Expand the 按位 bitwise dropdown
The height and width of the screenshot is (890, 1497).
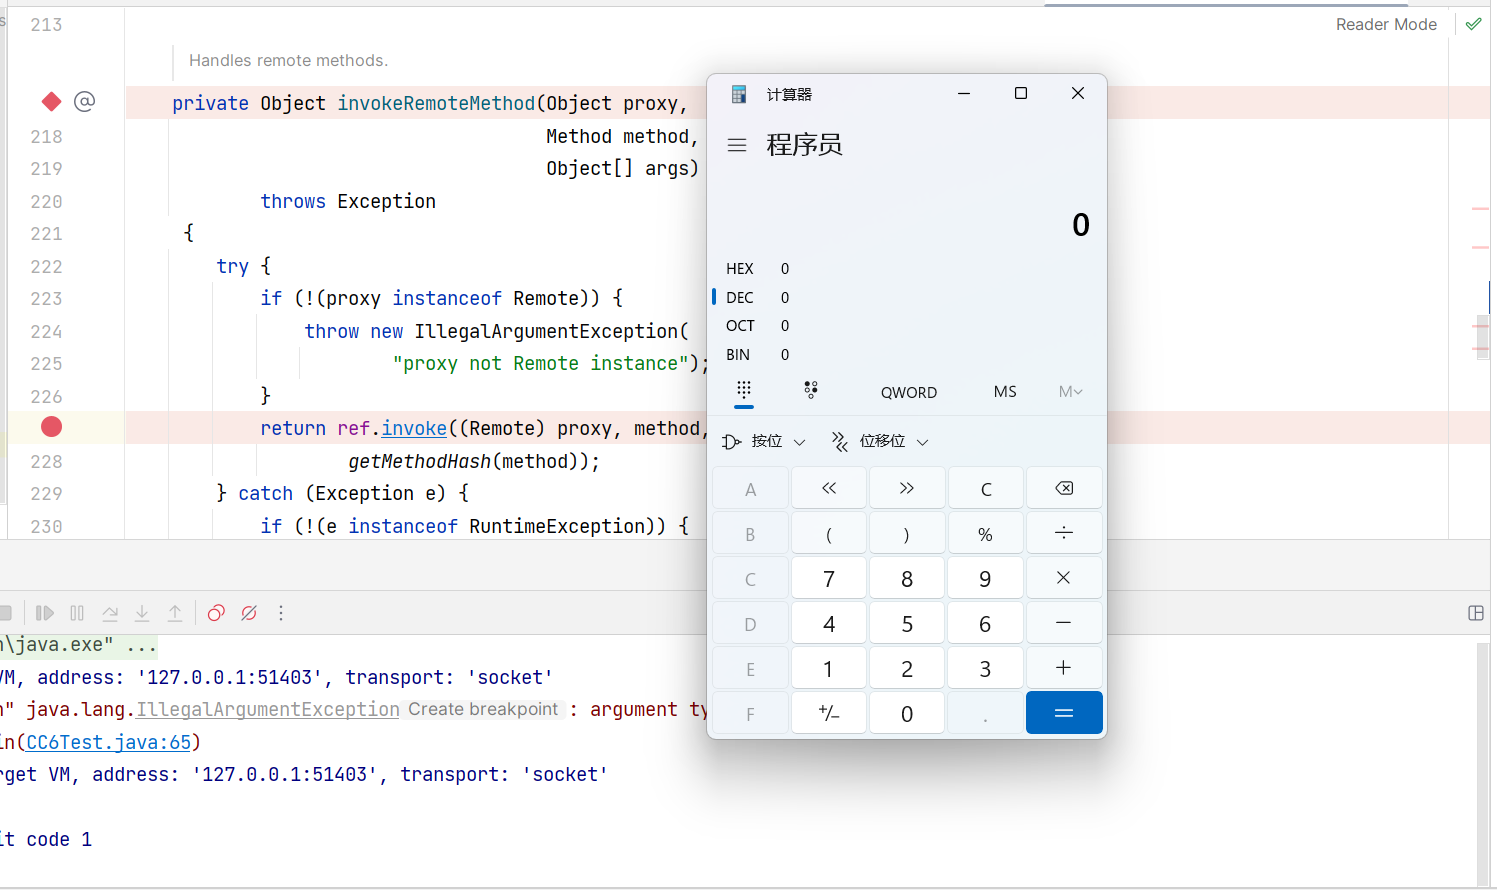point(765,441)
